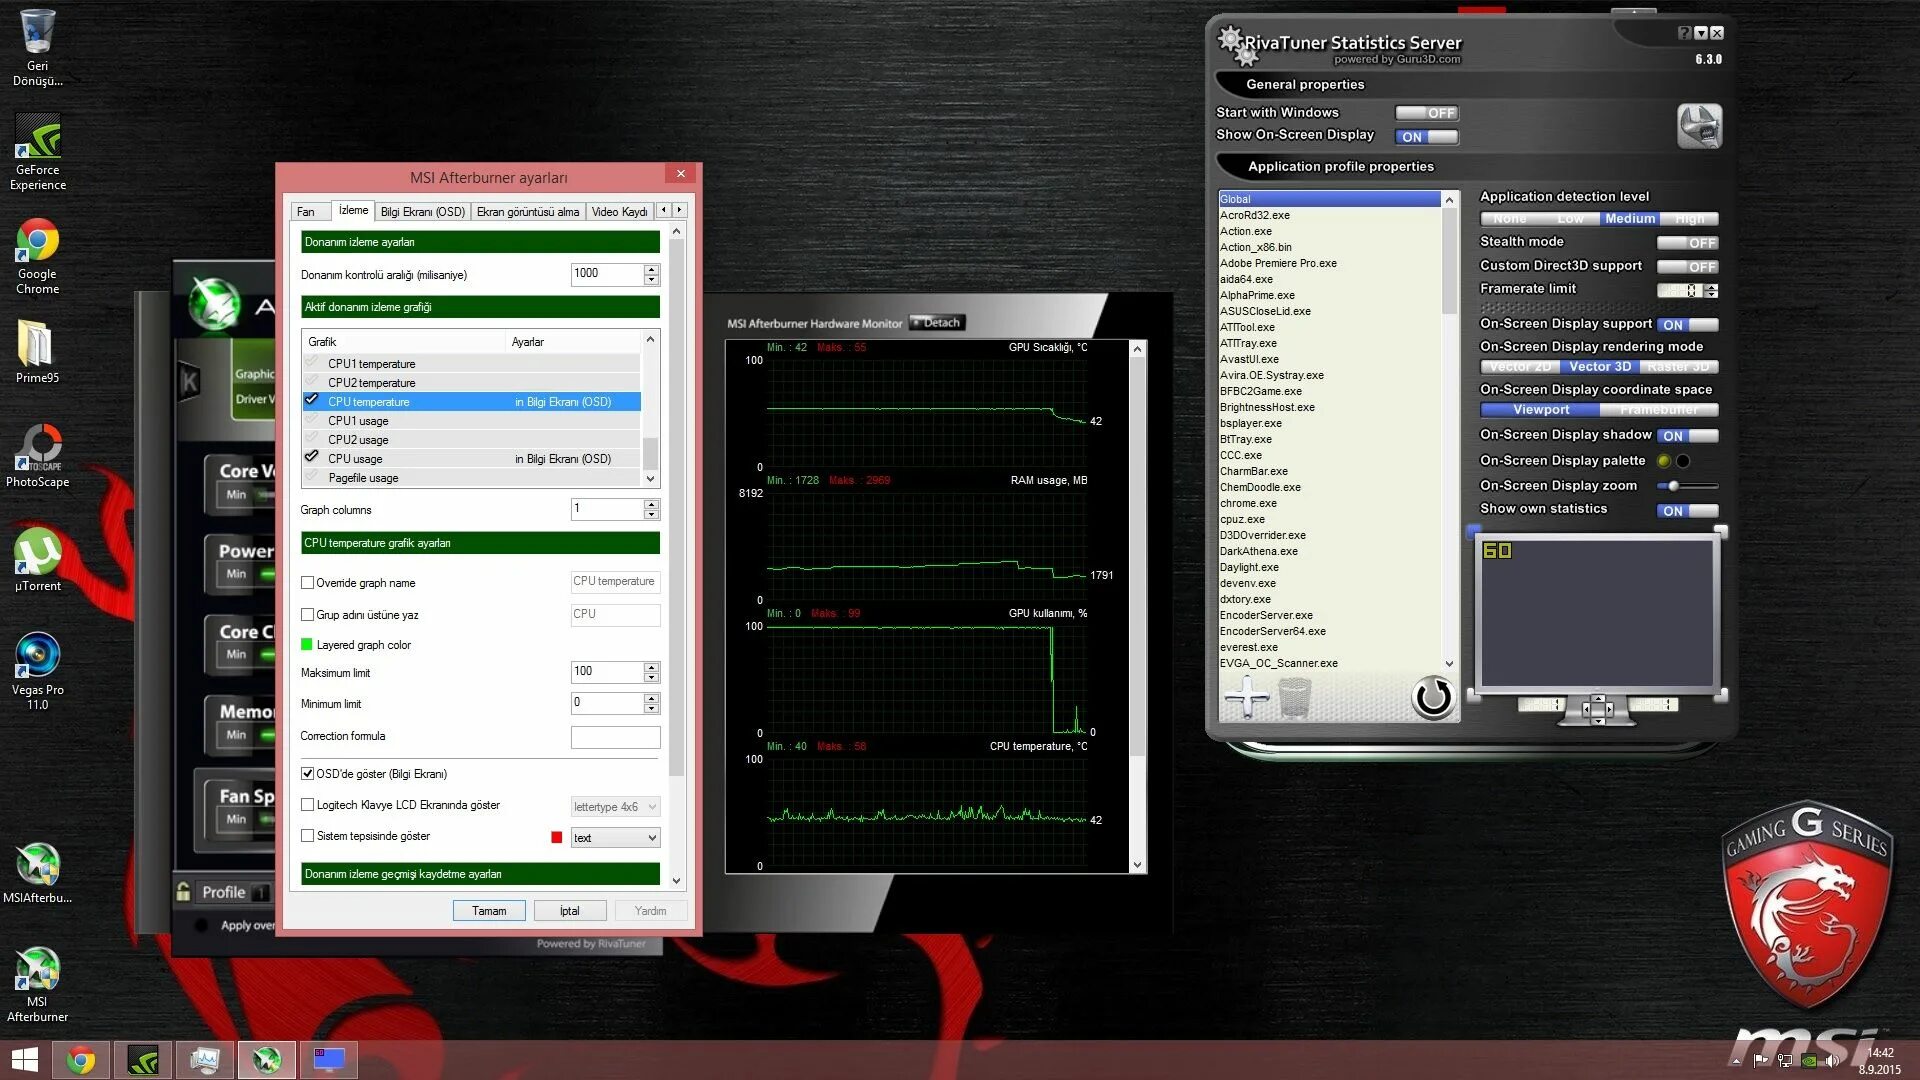
Task: Set detection level to High
Action: [x=1689, y=219]
